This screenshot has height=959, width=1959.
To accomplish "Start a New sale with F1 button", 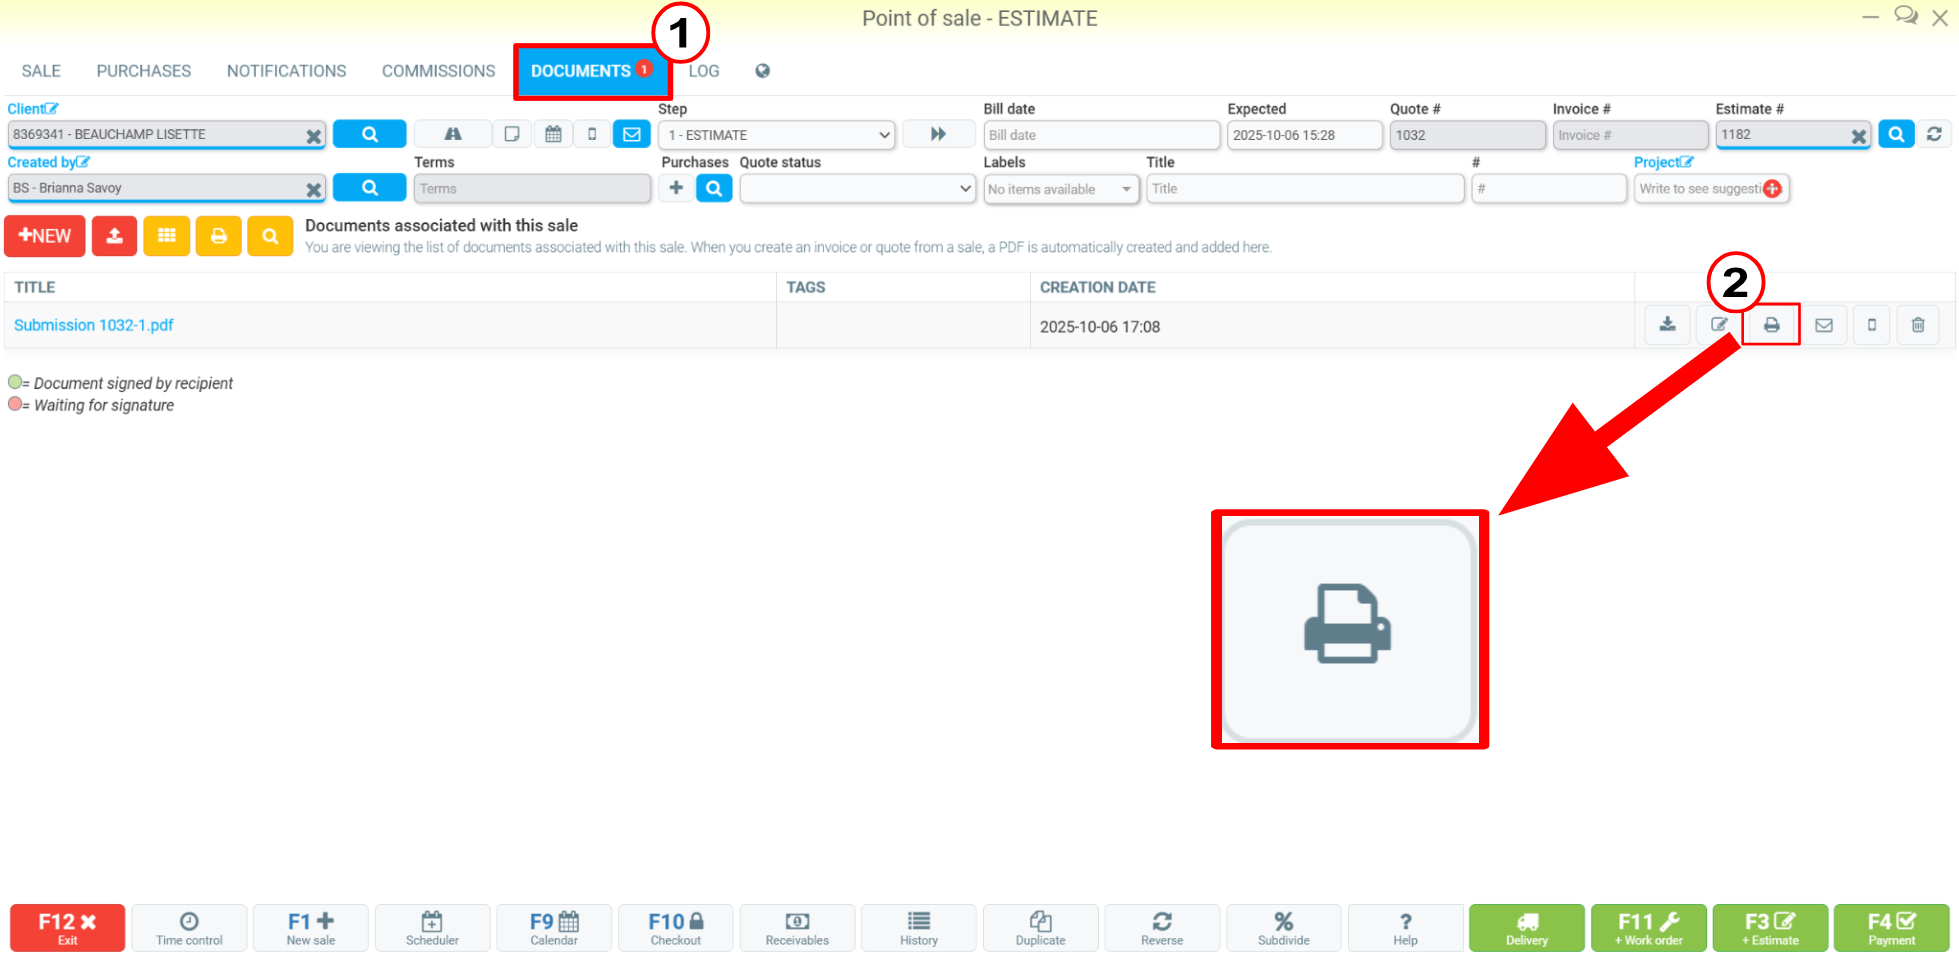I will [311, 928].
